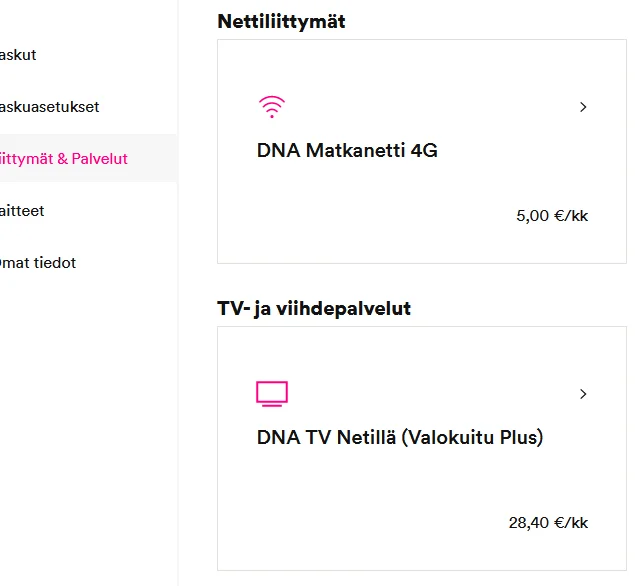This screenshot has width=635, height=586.
Task: Click empty space right of the Wi-Fi icon
Action: [x=420, y=107]
